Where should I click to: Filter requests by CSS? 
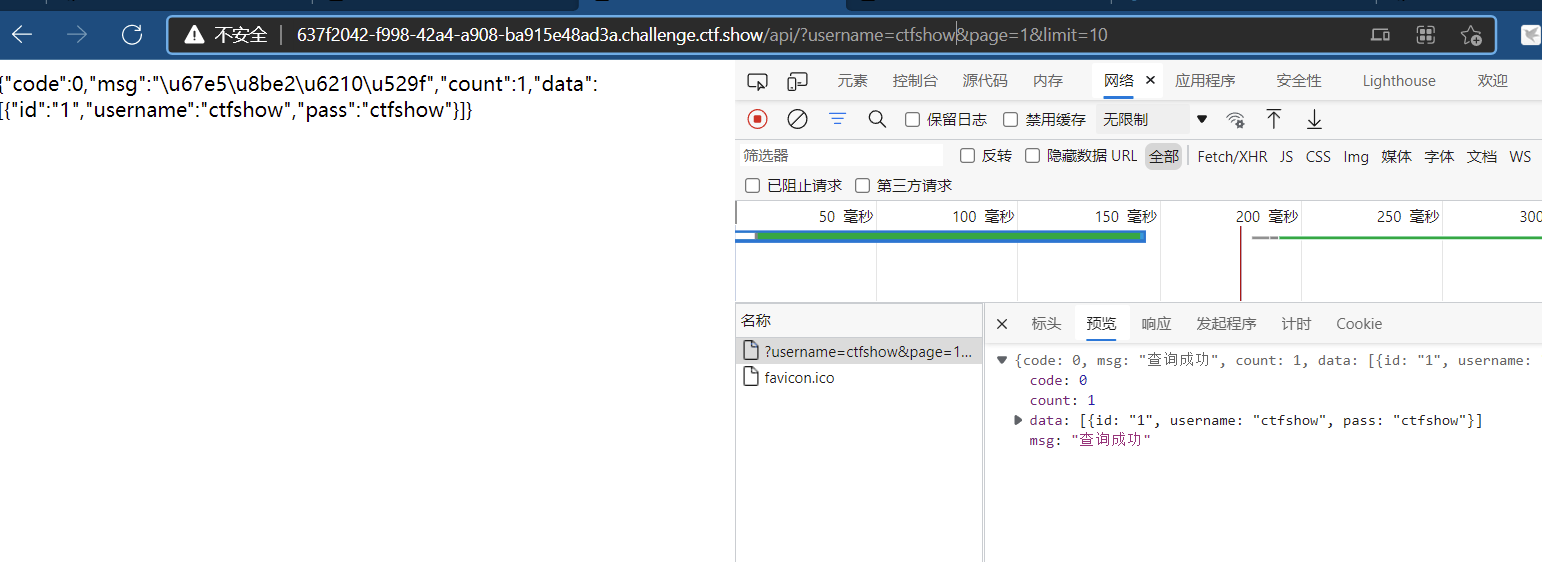(1318, 156)
